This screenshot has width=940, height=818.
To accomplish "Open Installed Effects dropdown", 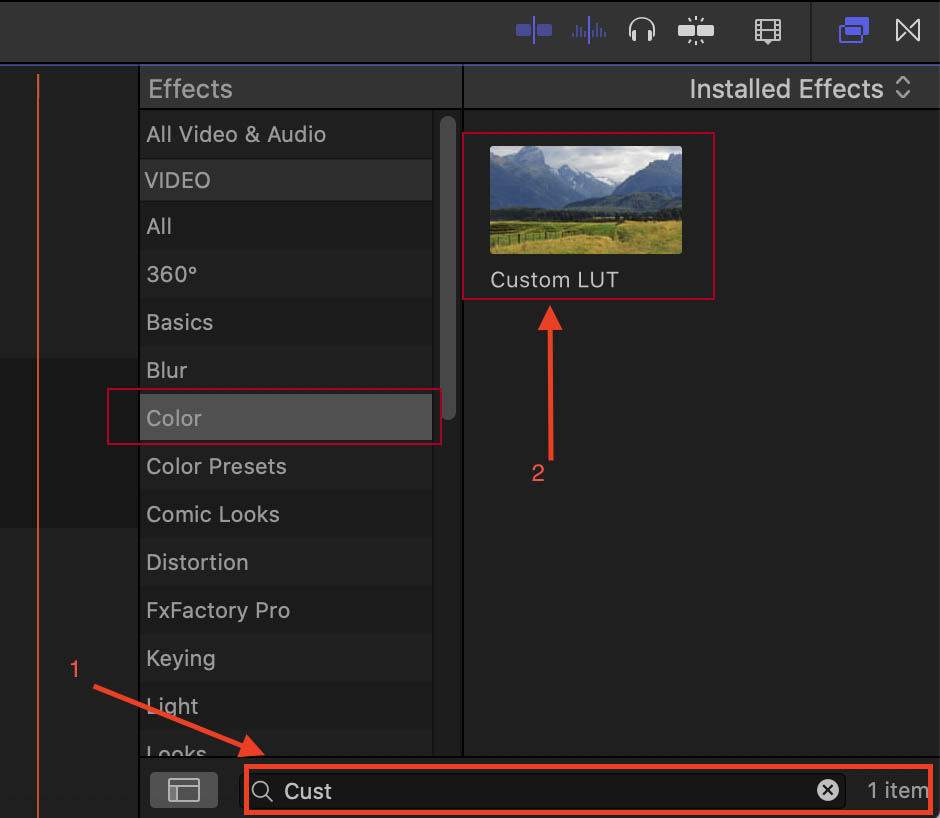I will coord(800,89).
